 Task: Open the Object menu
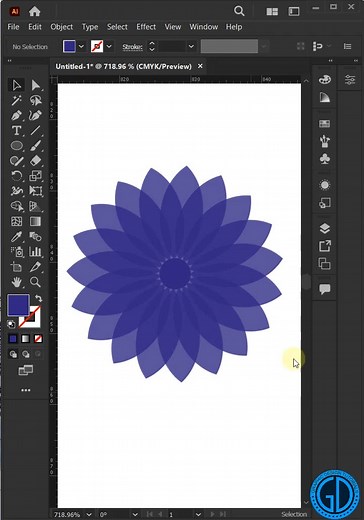62,27
